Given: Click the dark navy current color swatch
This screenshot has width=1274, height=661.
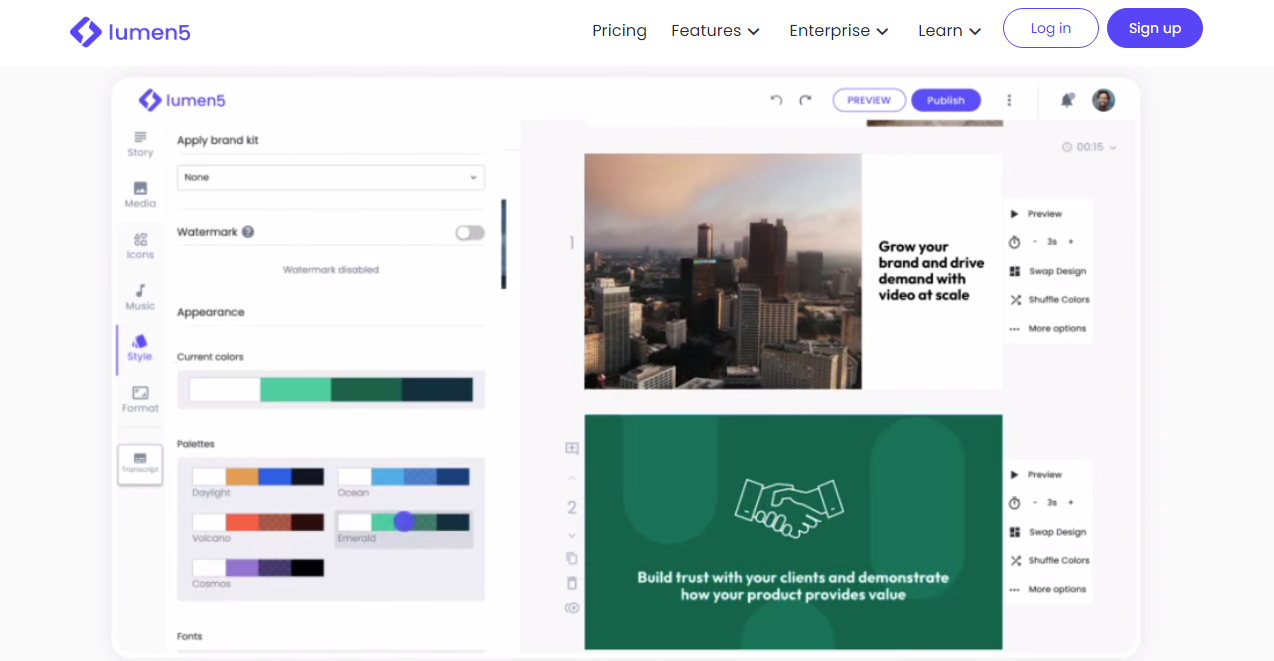Looking at the screenshot, I should pos(437,390).
